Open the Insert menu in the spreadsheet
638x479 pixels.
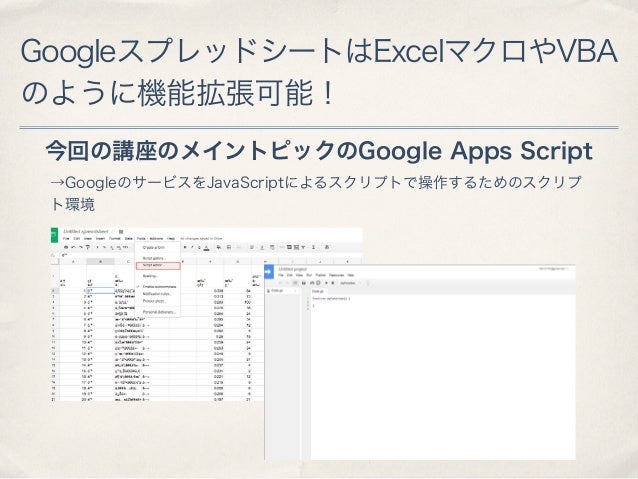(101, 238)
